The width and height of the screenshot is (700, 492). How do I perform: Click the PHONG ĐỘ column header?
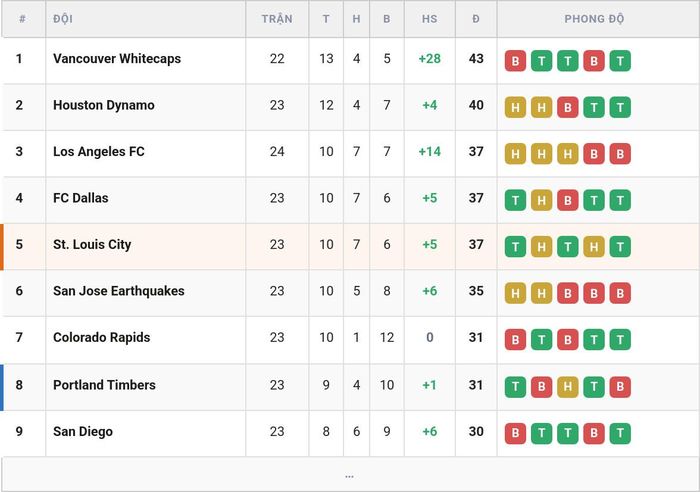[594, 19]
